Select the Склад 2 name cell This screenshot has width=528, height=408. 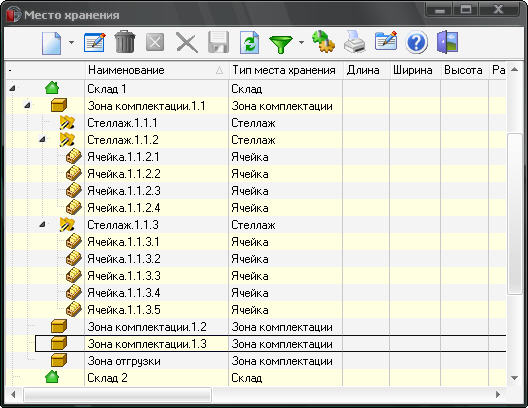[157, 378]
